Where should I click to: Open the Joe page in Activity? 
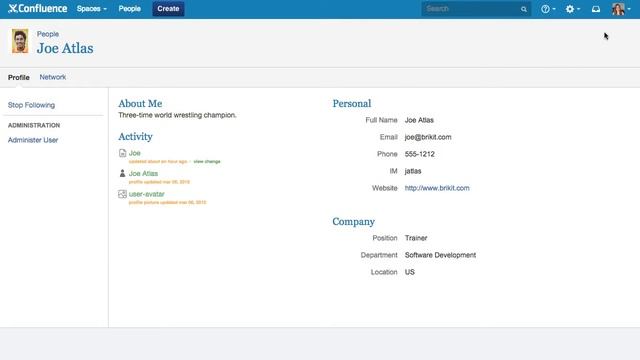click(134, 153)
